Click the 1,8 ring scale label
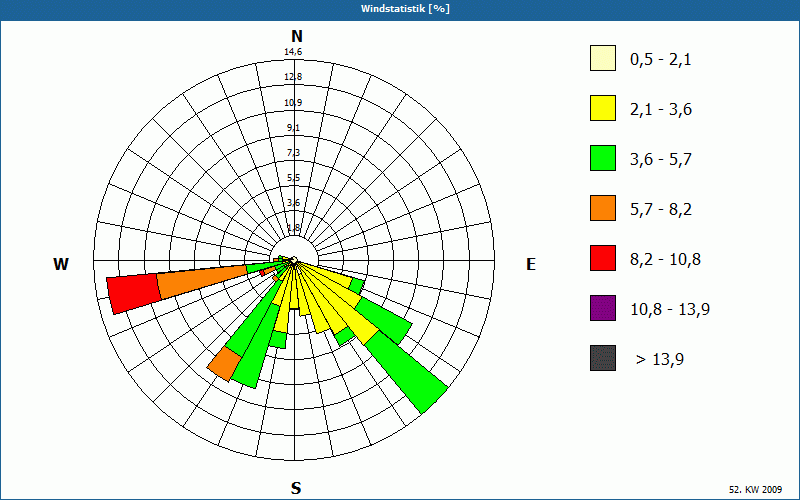Image resolution: width=800 pixels, height=500 pixels. (293, 228)
